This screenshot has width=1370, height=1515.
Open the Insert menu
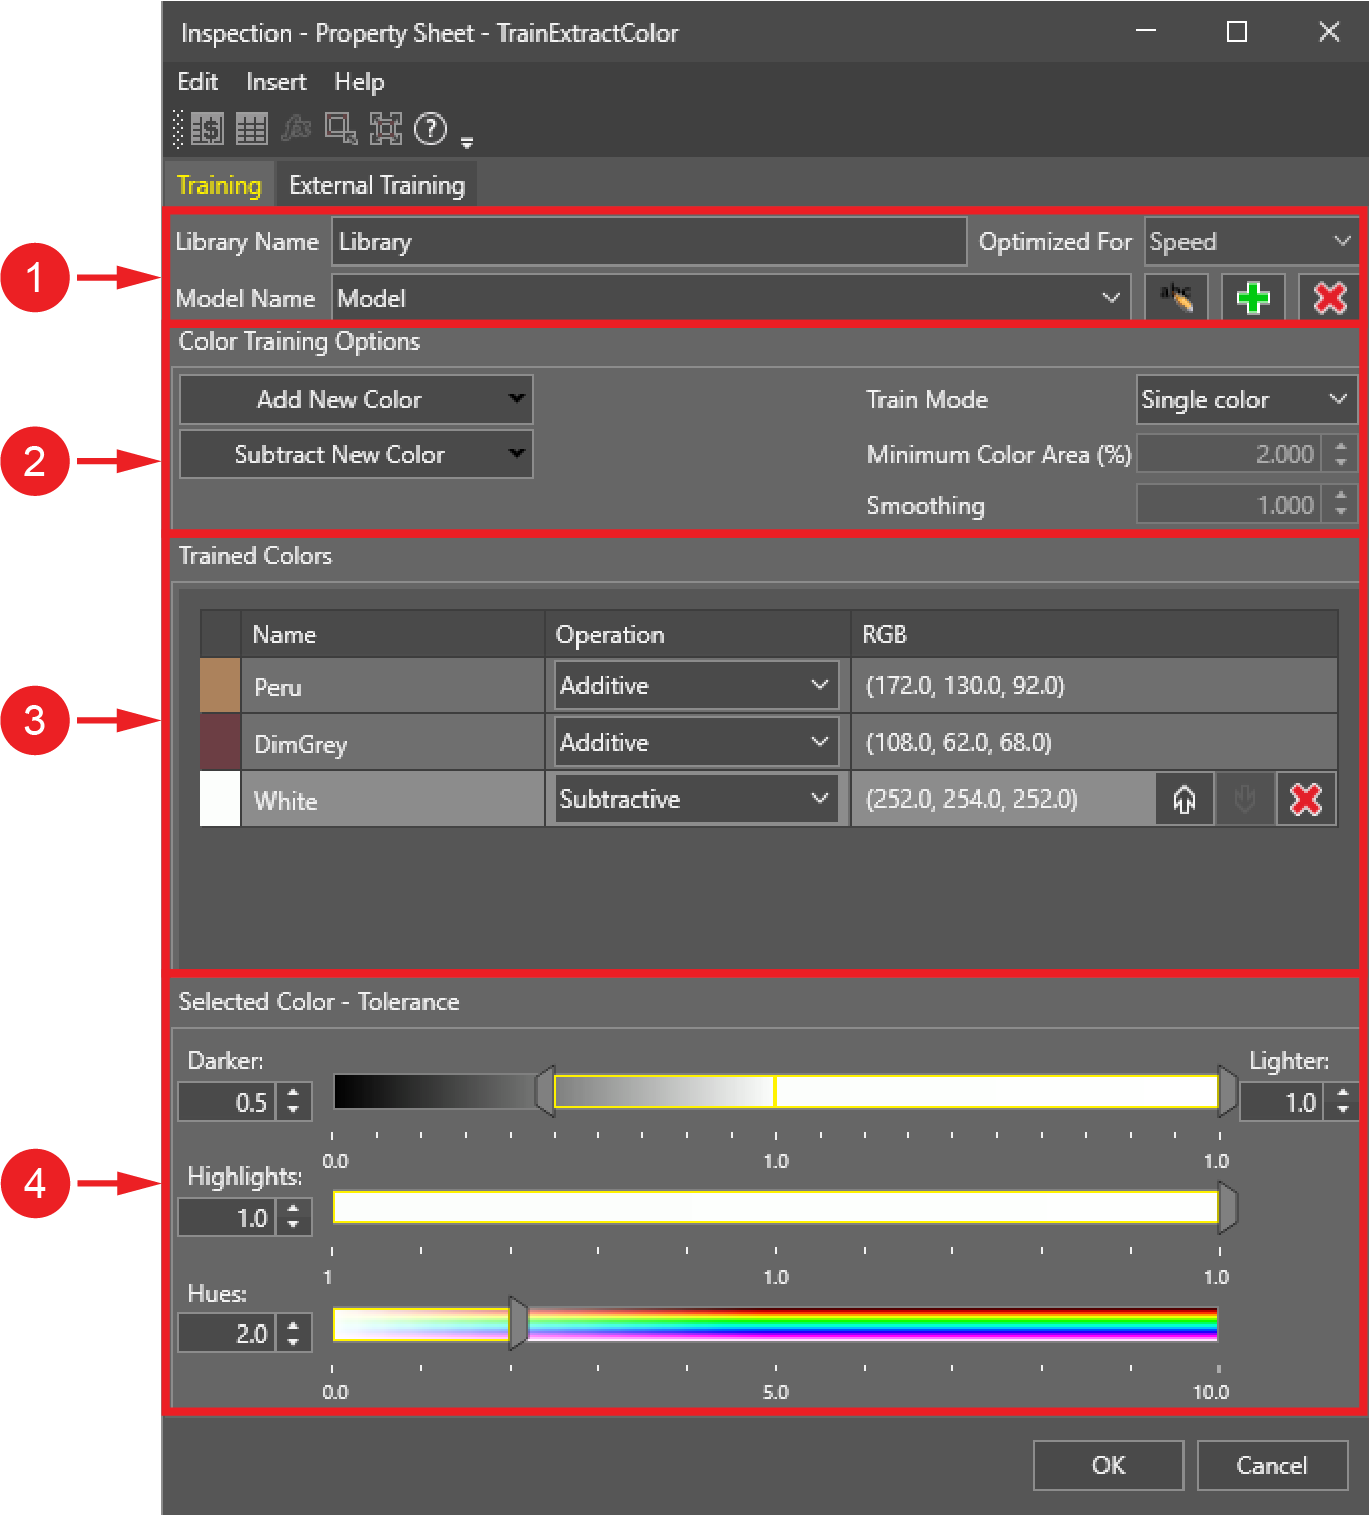pyautogui.click(x=276, y=82)
